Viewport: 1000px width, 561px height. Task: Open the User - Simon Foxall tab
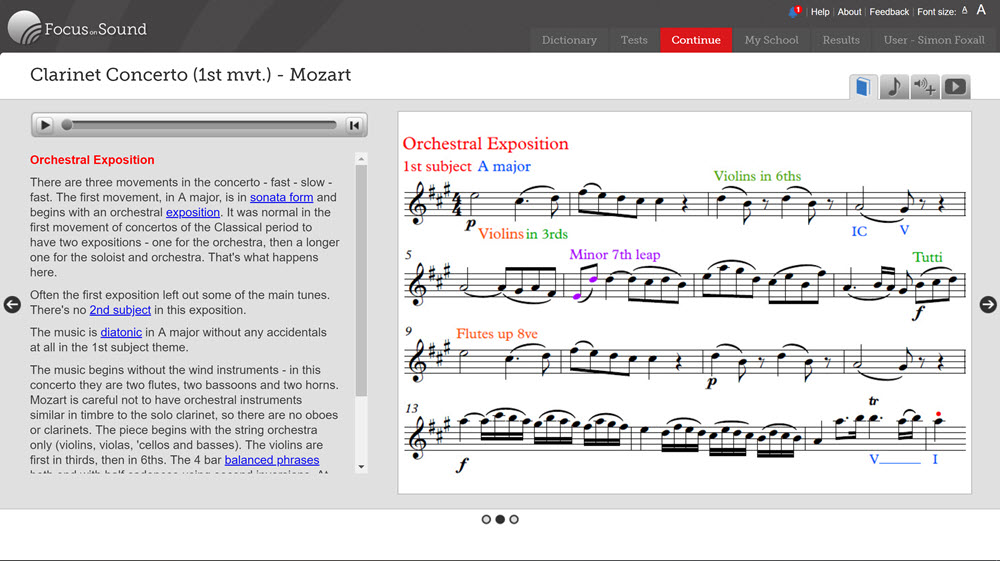click(x=934, y=40)
